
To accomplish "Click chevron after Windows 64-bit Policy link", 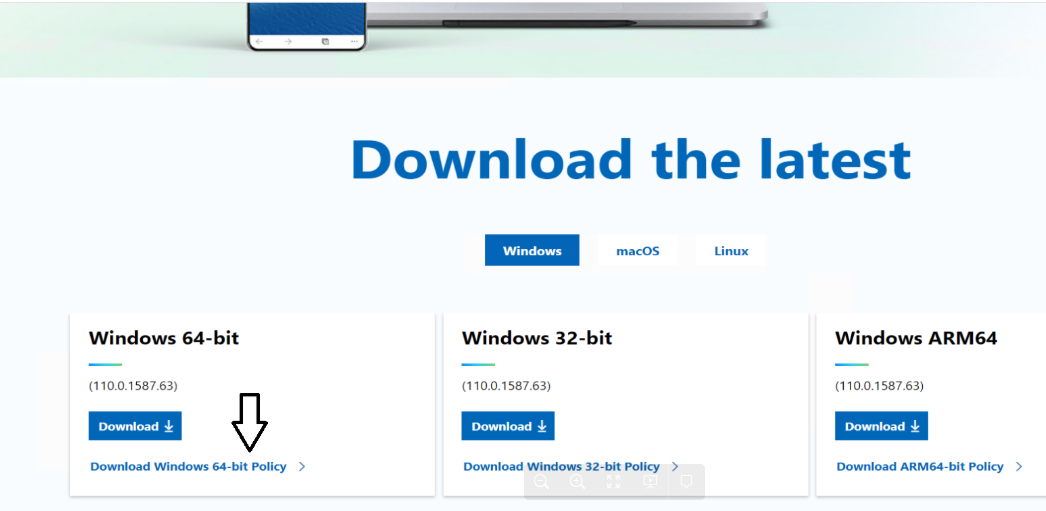I will tap(302, 467).
